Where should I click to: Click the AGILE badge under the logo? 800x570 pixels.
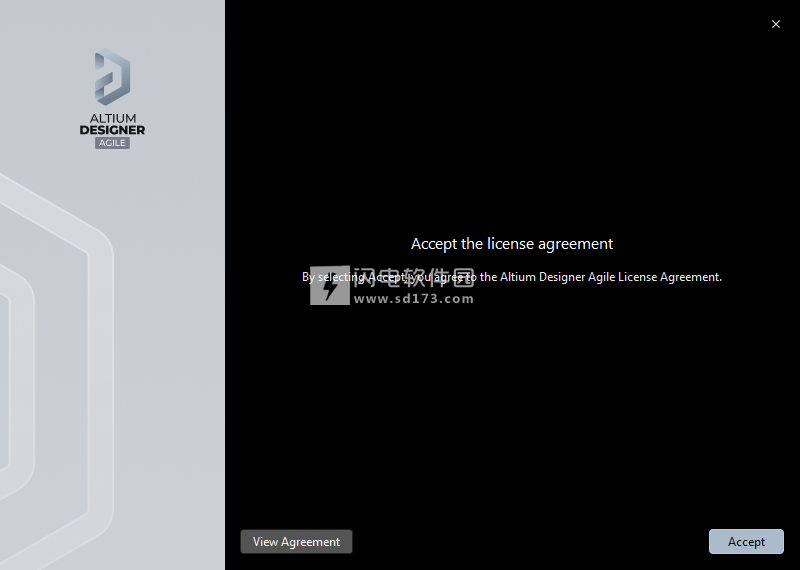tap(112, 143)
